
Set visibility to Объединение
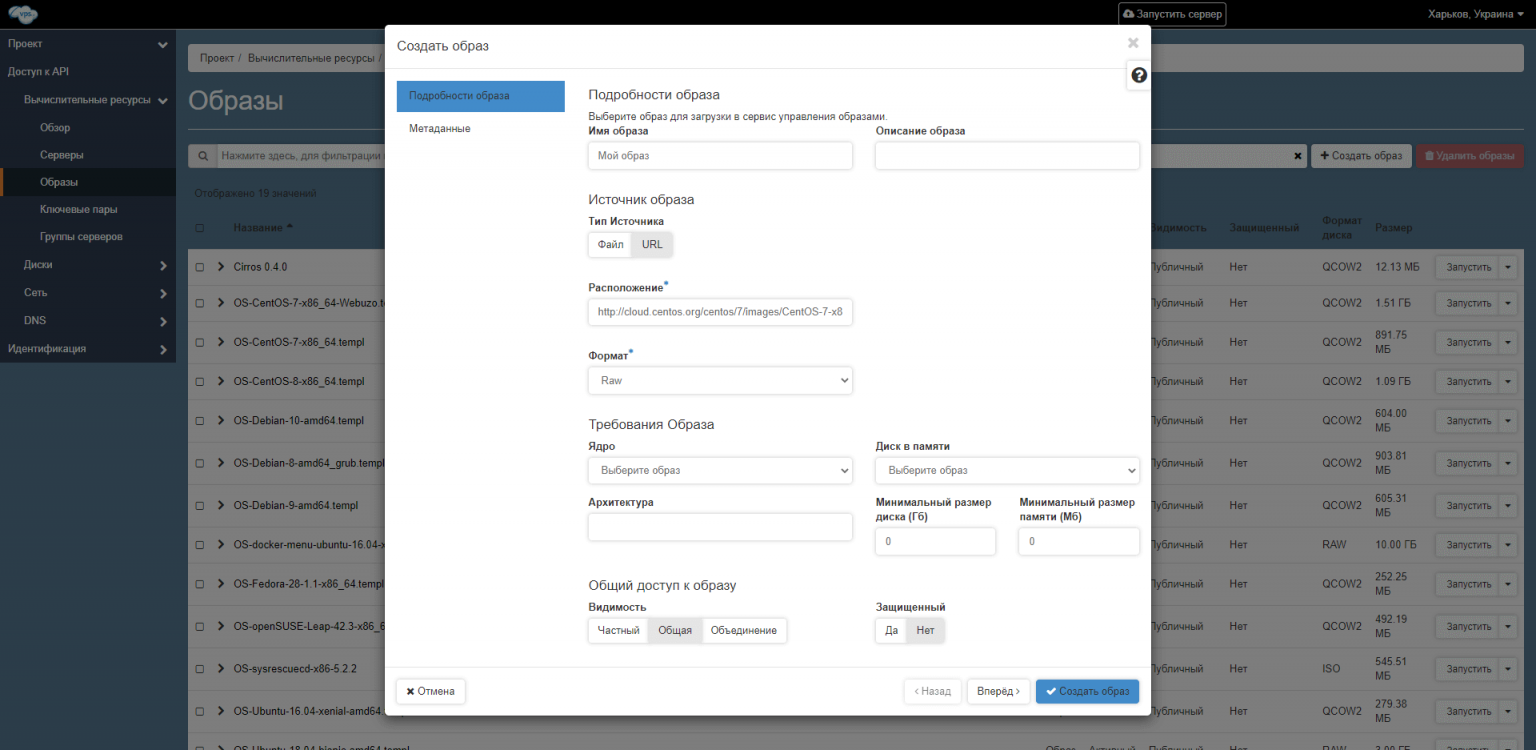pyautogui.click(x=744, y=630)
